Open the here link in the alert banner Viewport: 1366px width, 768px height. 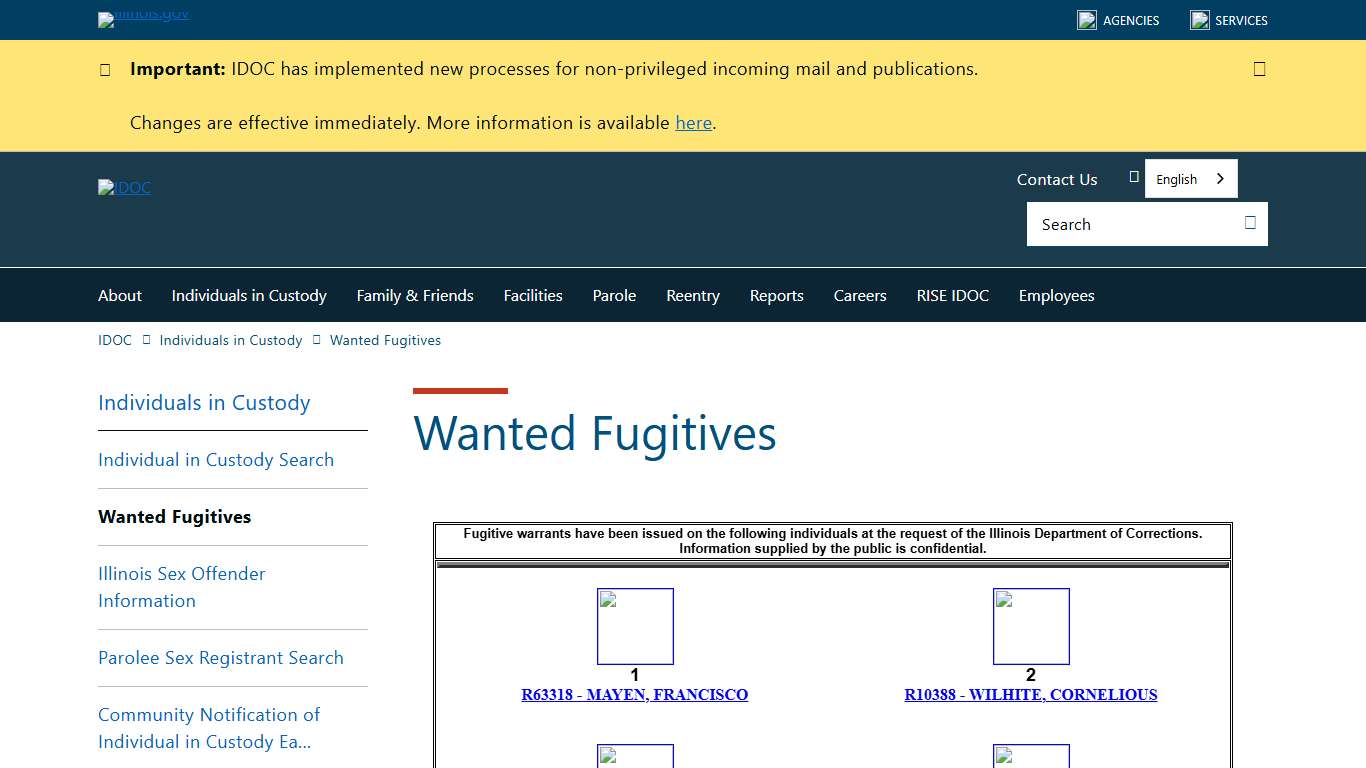click(693, 122)
